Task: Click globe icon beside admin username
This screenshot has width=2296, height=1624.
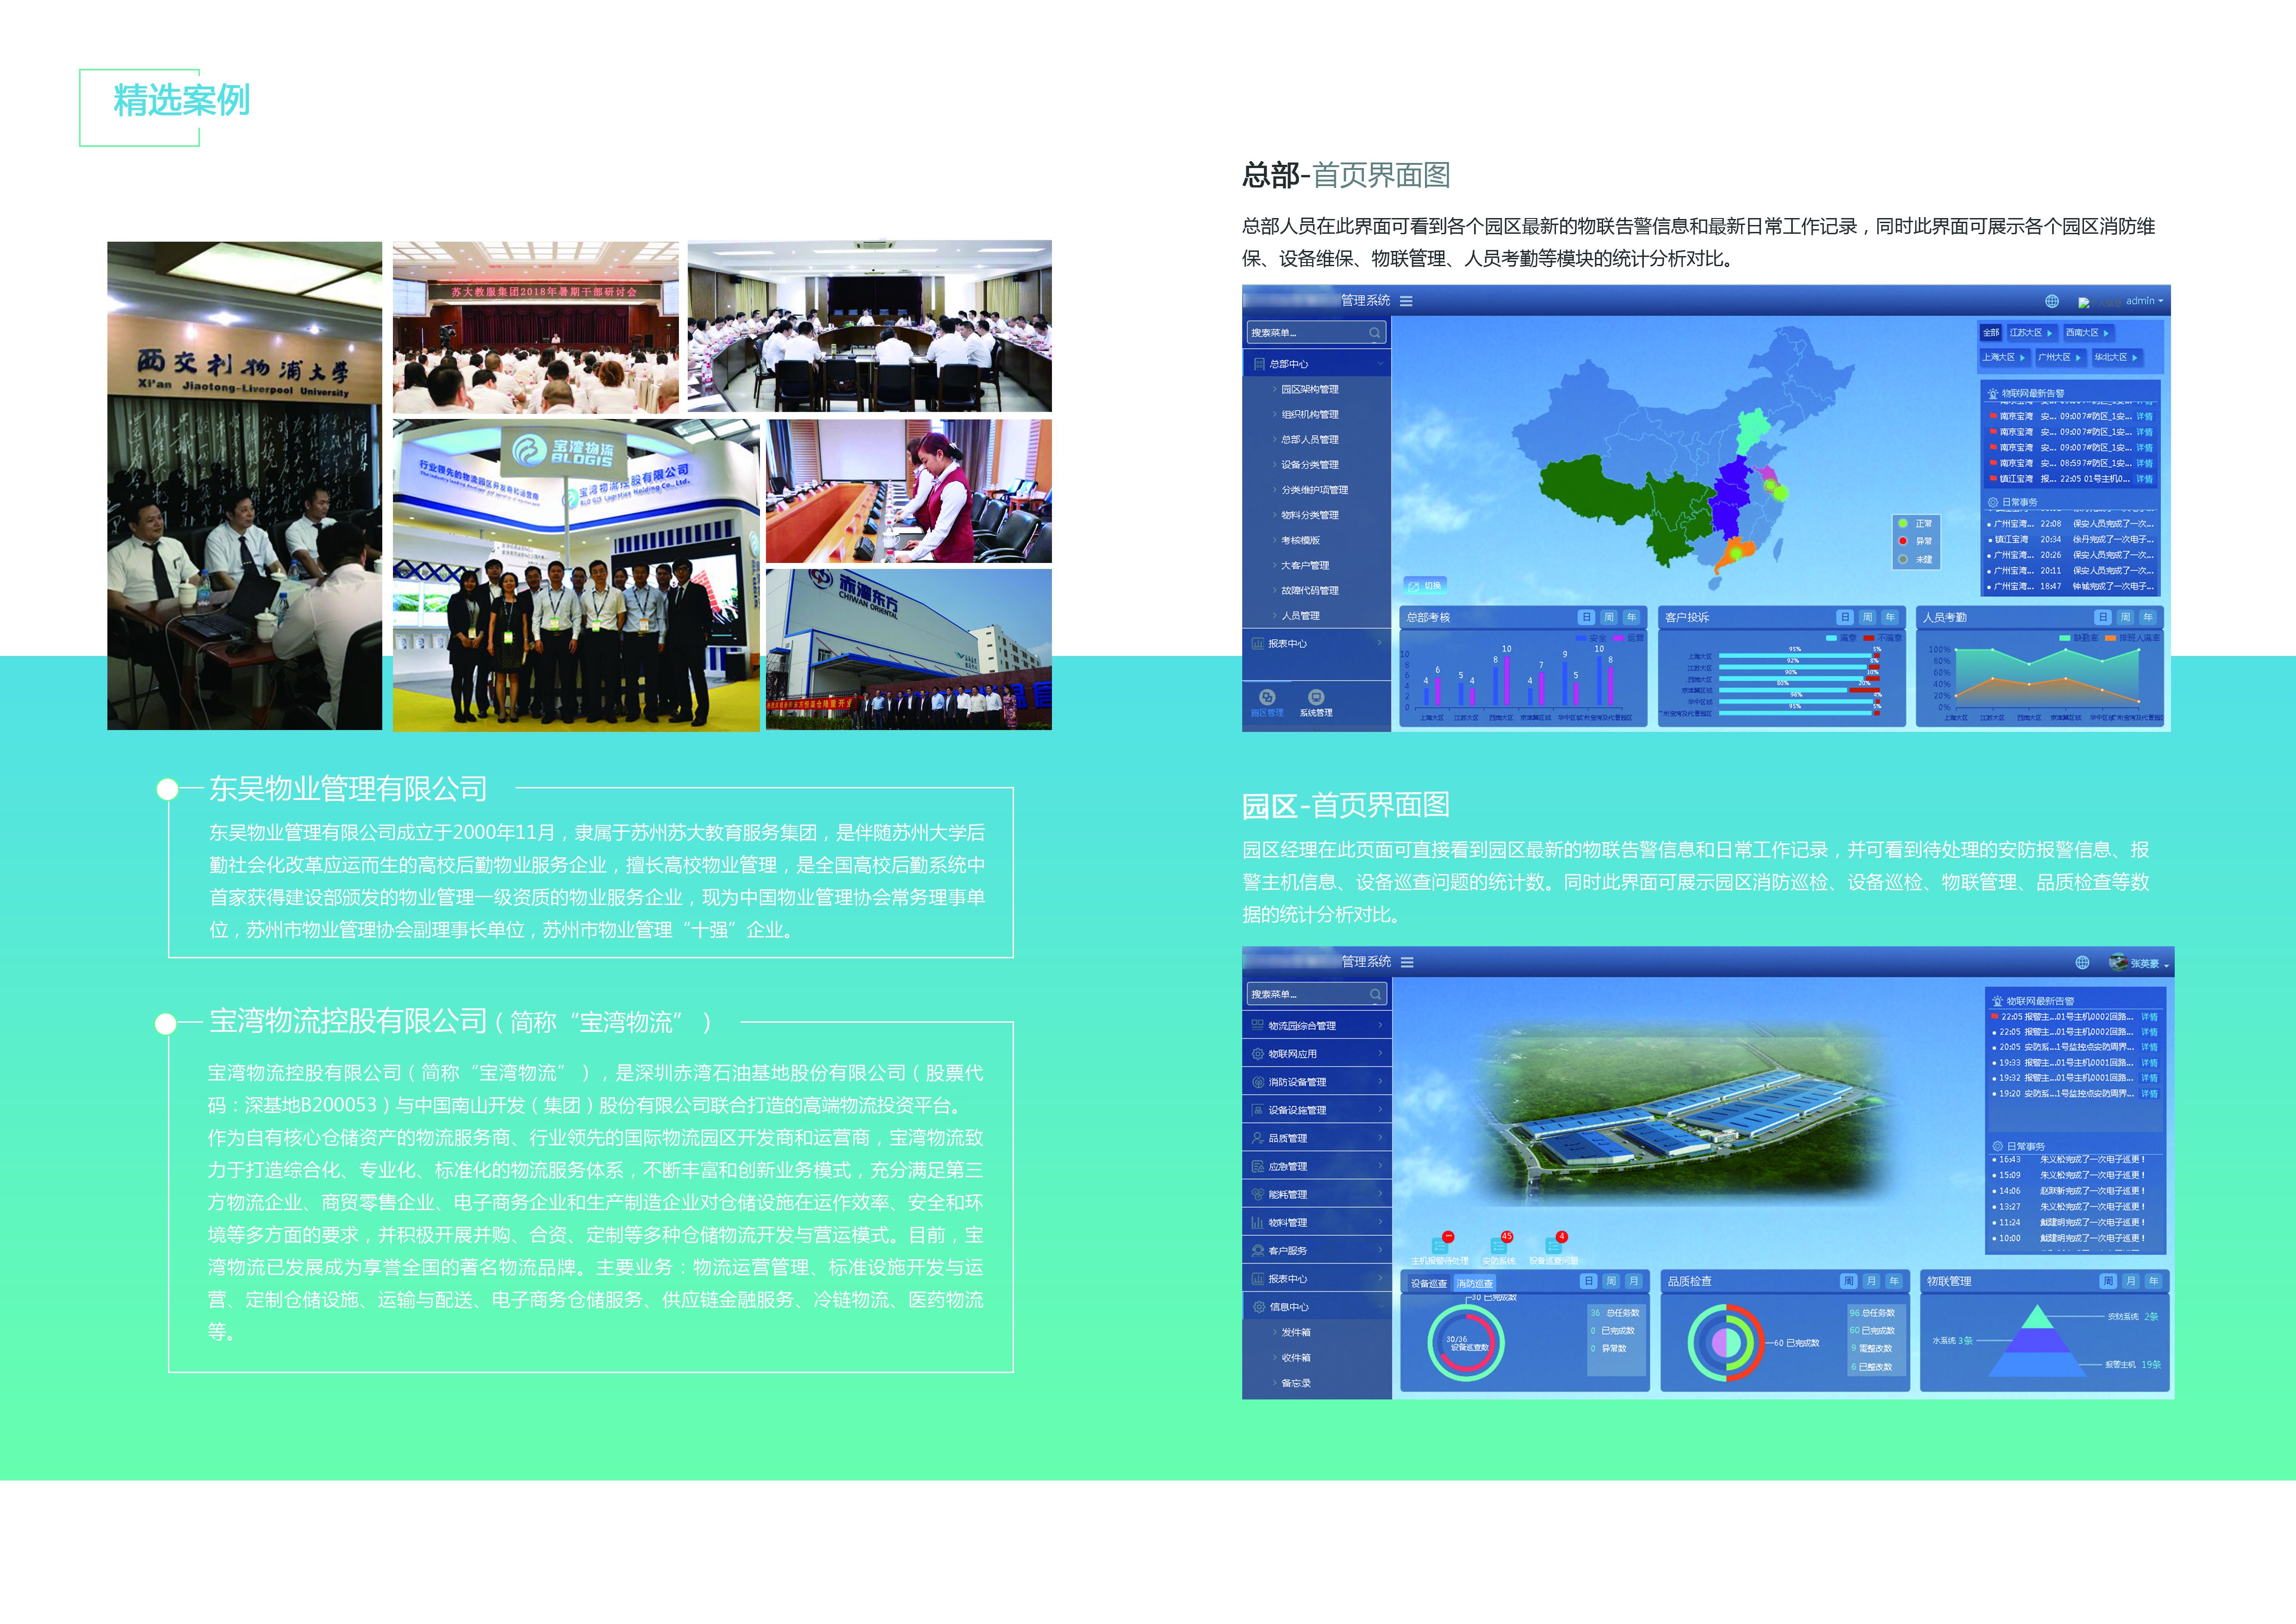Action: [x=2051, y=301]
